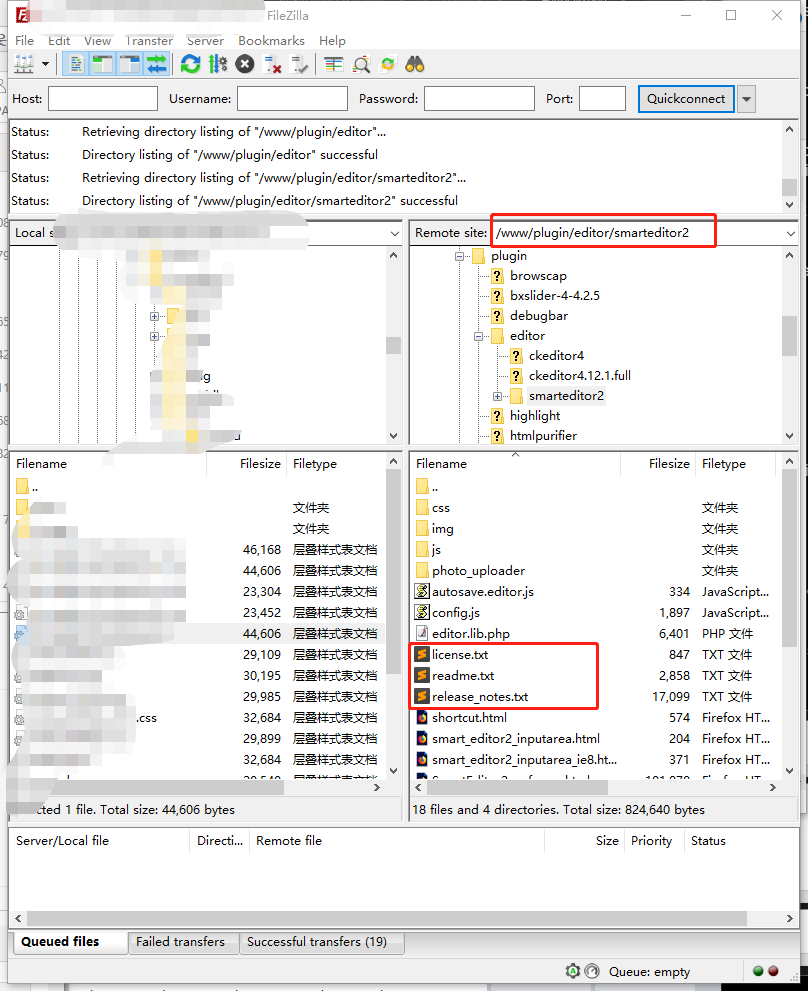Screen dimensions: 808x991
Task: Select license.txt file
Action: [460, 655]
